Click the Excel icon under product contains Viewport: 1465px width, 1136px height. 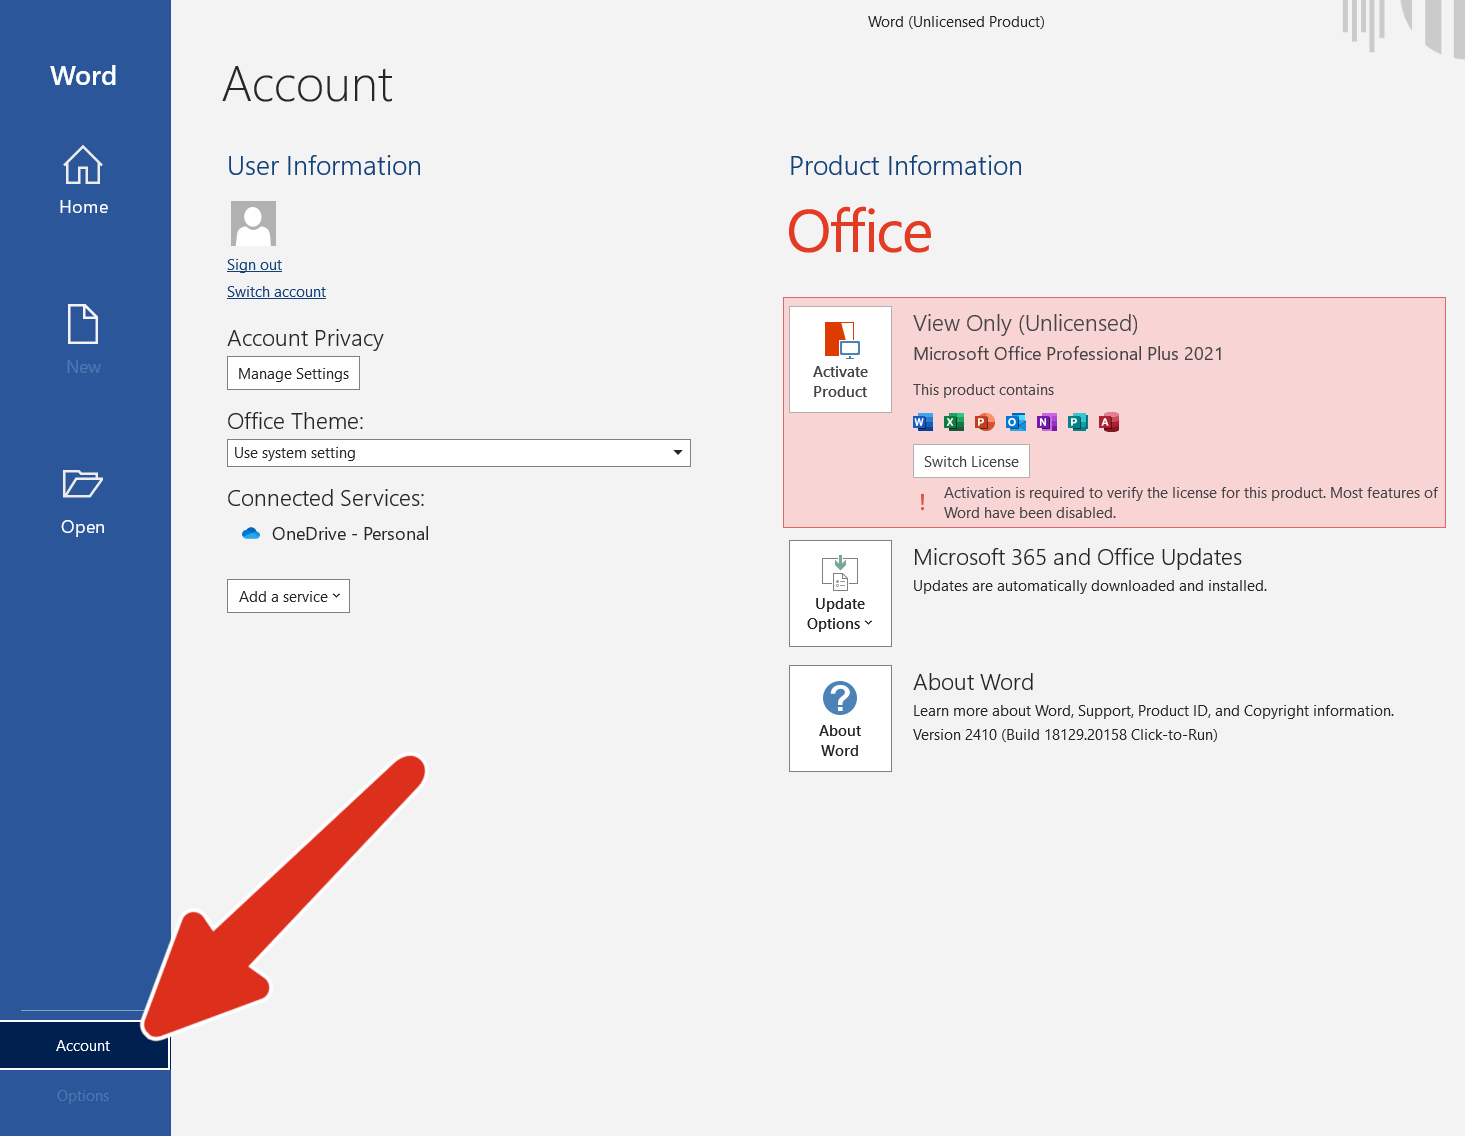click(954, 422)
